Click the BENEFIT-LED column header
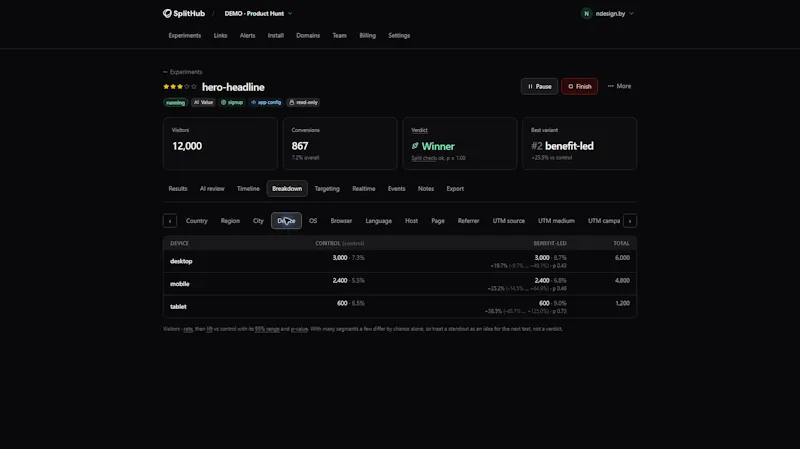This screenshot has width=800, height=449. pyautogui.click(x=549, y=243)
